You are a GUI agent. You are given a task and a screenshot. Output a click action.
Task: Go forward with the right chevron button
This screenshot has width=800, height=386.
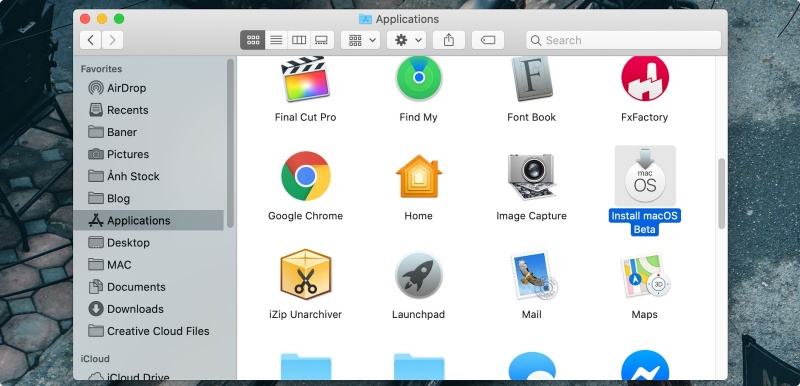click(x=112, y=40)
